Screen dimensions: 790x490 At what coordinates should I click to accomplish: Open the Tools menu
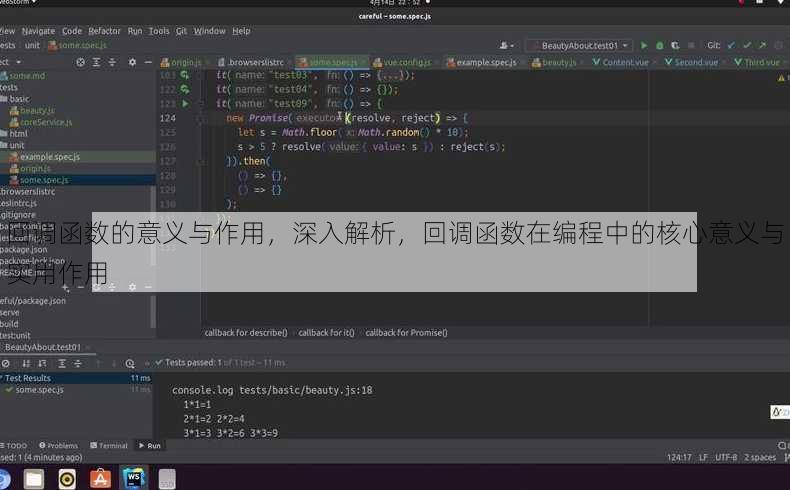tap(159, 31)
